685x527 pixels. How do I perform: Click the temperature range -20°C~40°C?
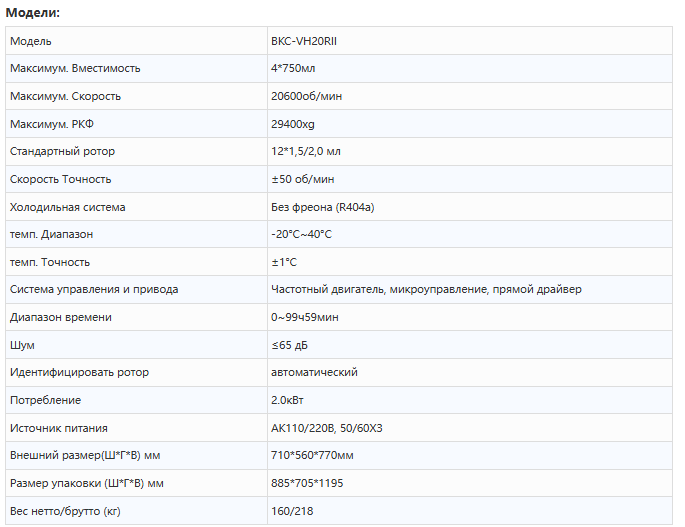click(301, 234)
